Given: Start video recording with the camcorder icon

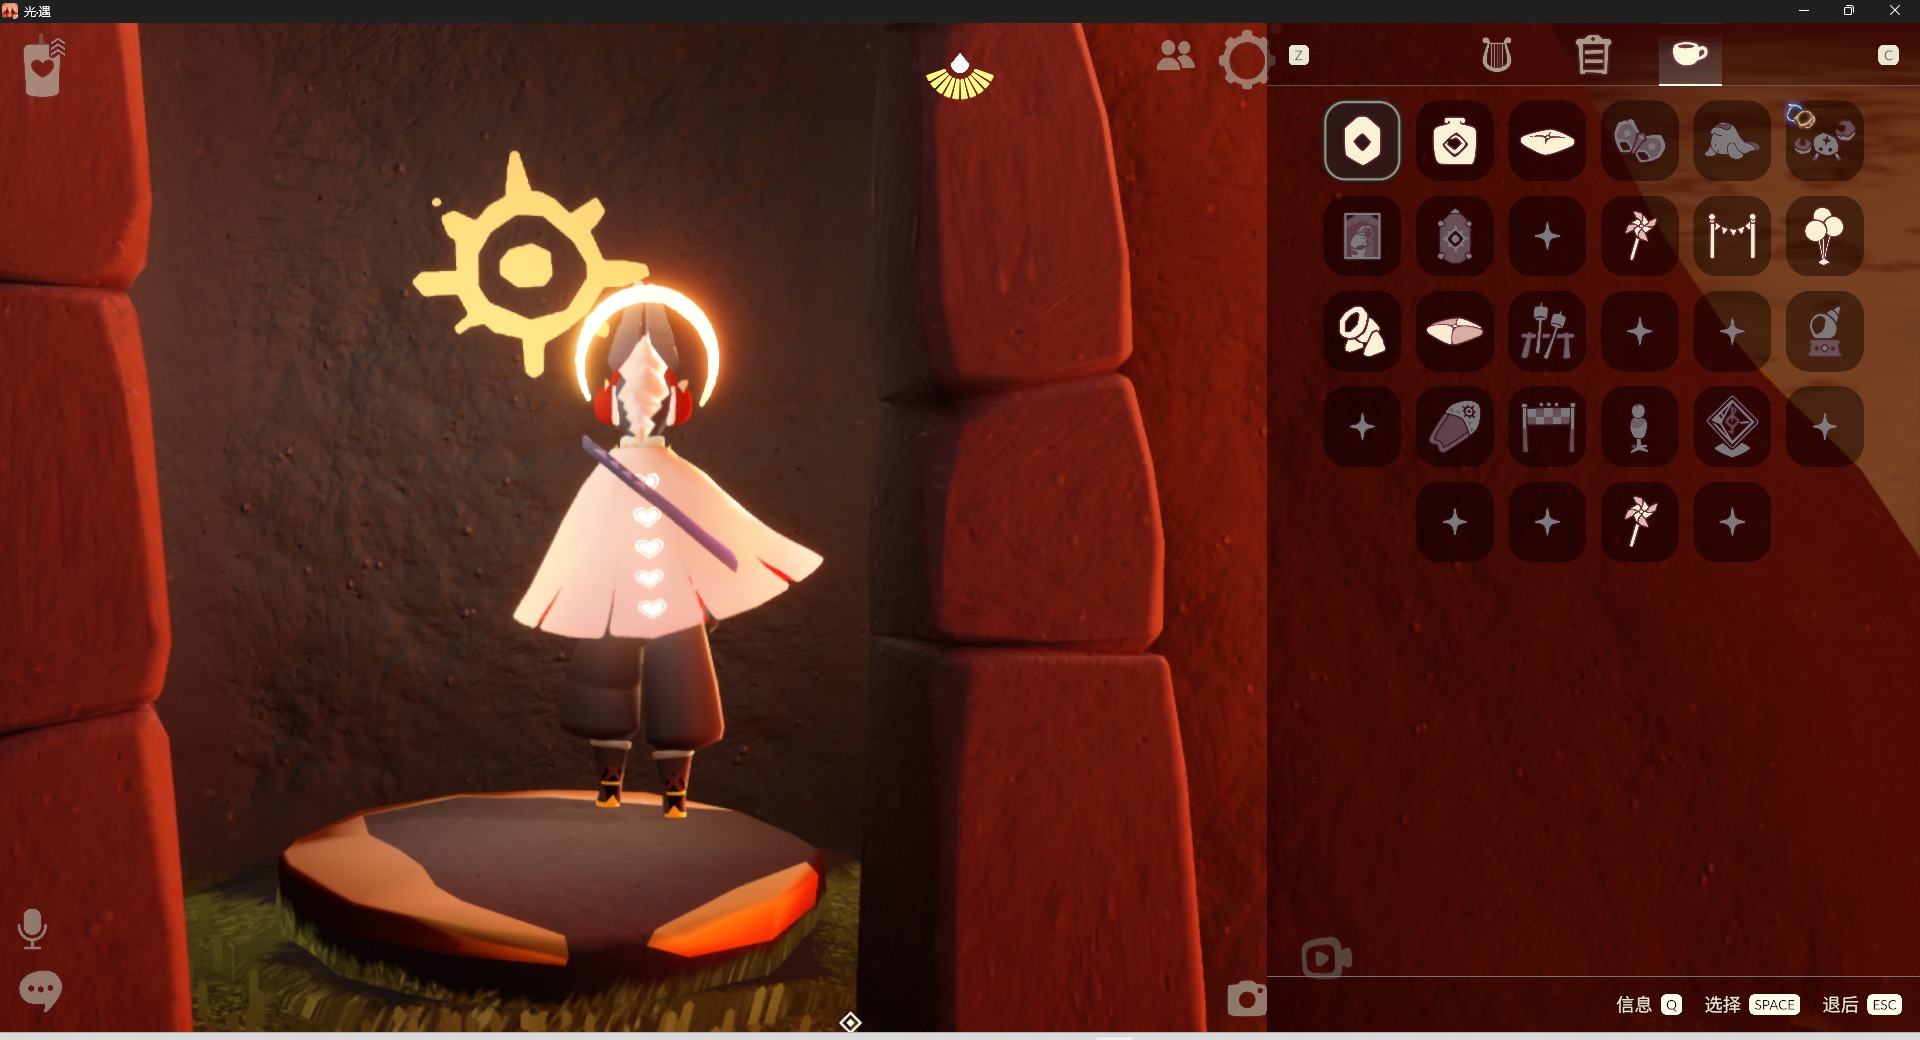Looking at the screenshot, I should coord(1327,958).
